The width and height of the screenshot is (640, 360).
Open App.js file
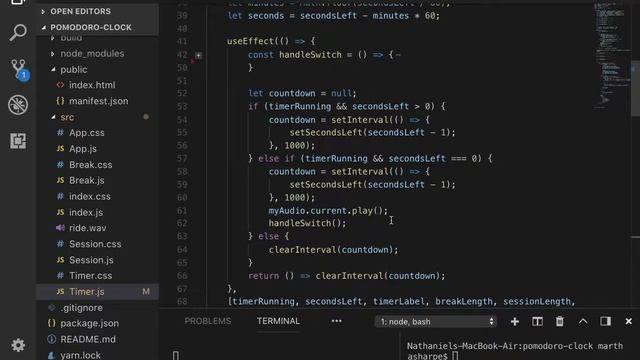point(83,149)
